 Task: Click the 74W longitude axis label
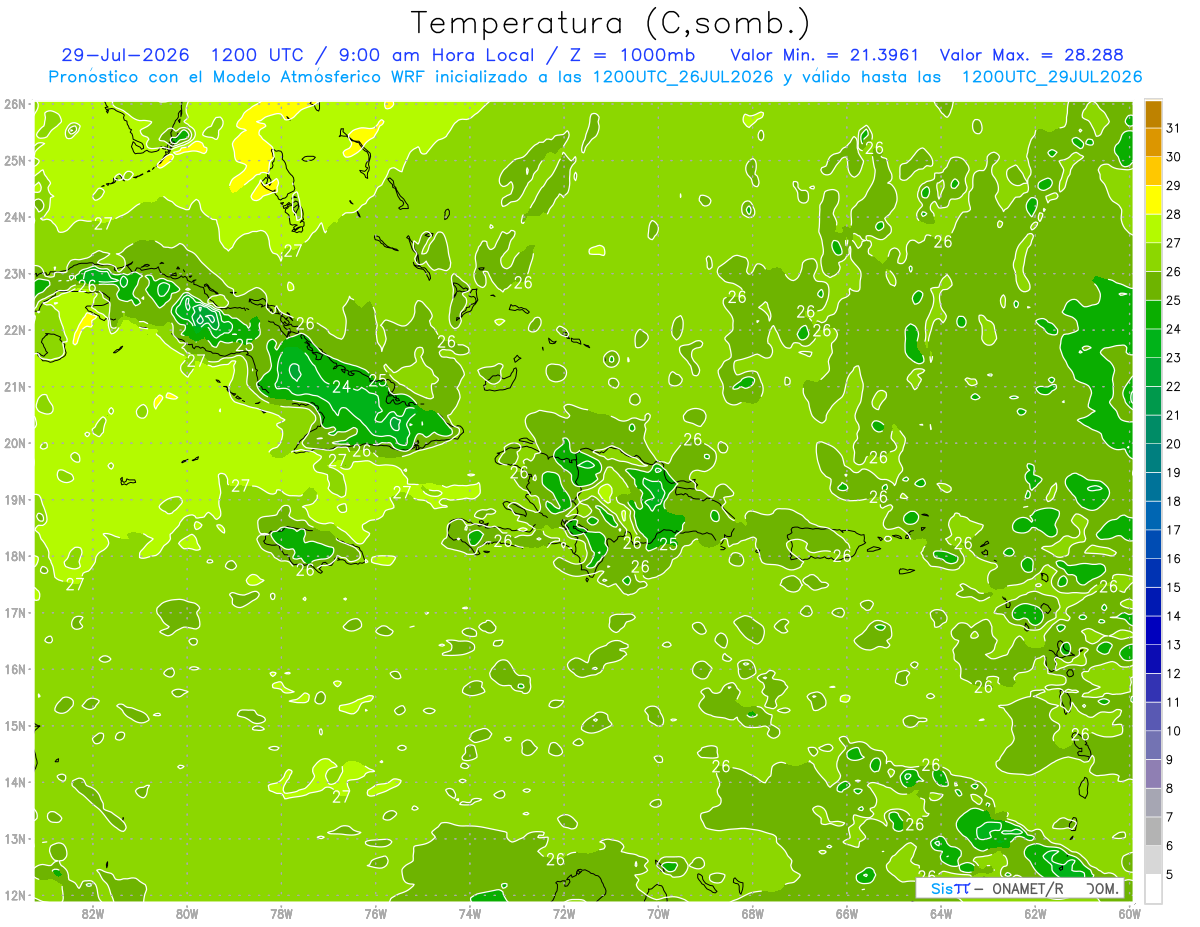tap(470, 912)
